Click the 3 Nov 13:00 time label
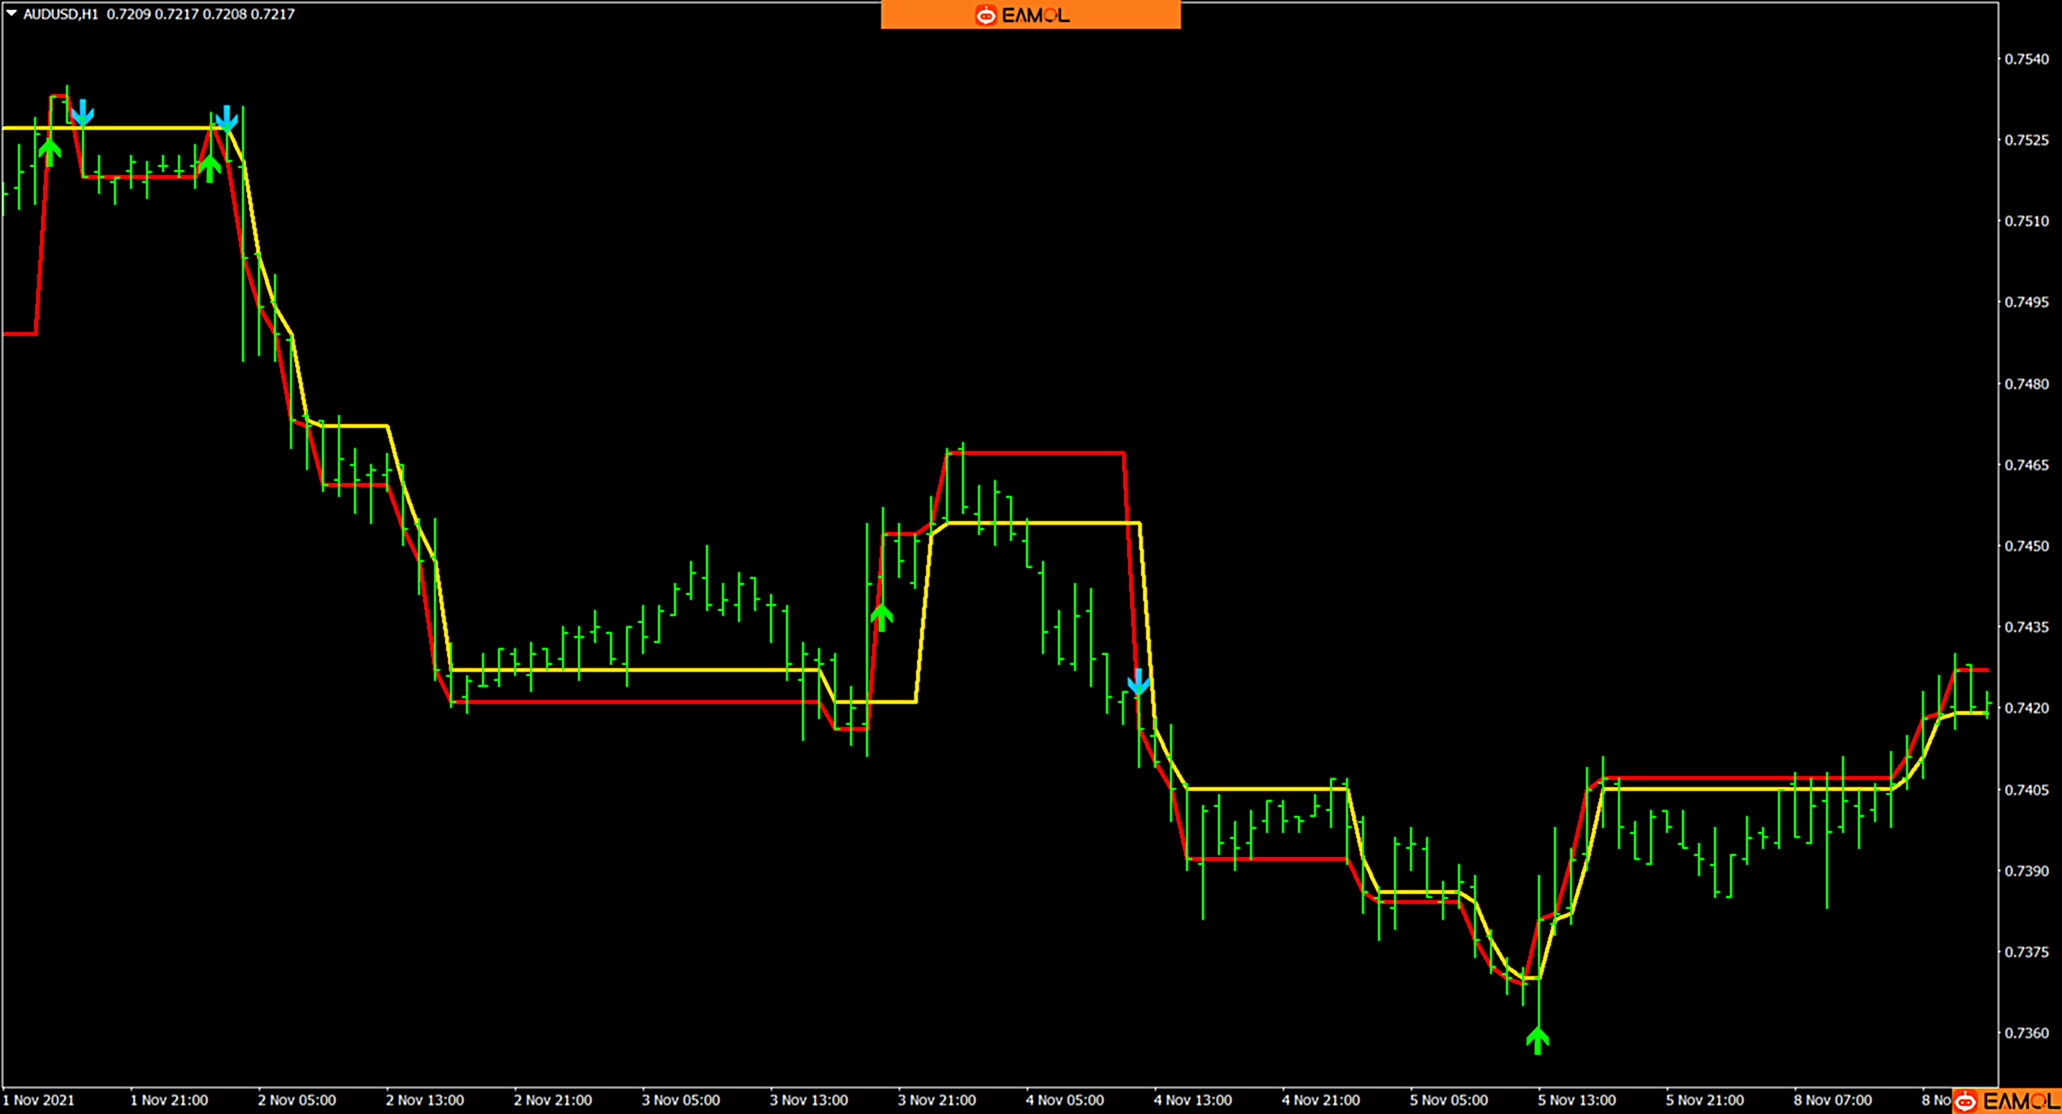The width and height of the screenshot is (2062, 1114). pos(809,1100)
